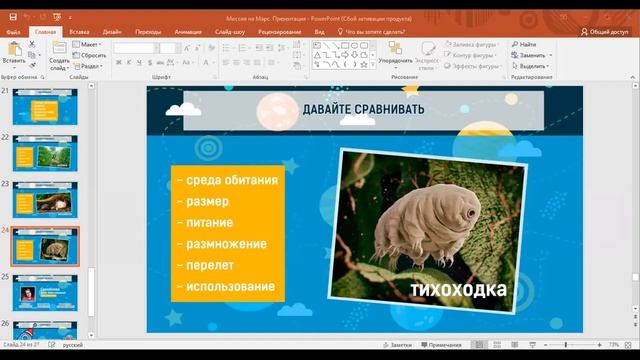This screenshot has height=360, width=640.
Task: Increase font size with the large A icon
Action: click(187, 48)
